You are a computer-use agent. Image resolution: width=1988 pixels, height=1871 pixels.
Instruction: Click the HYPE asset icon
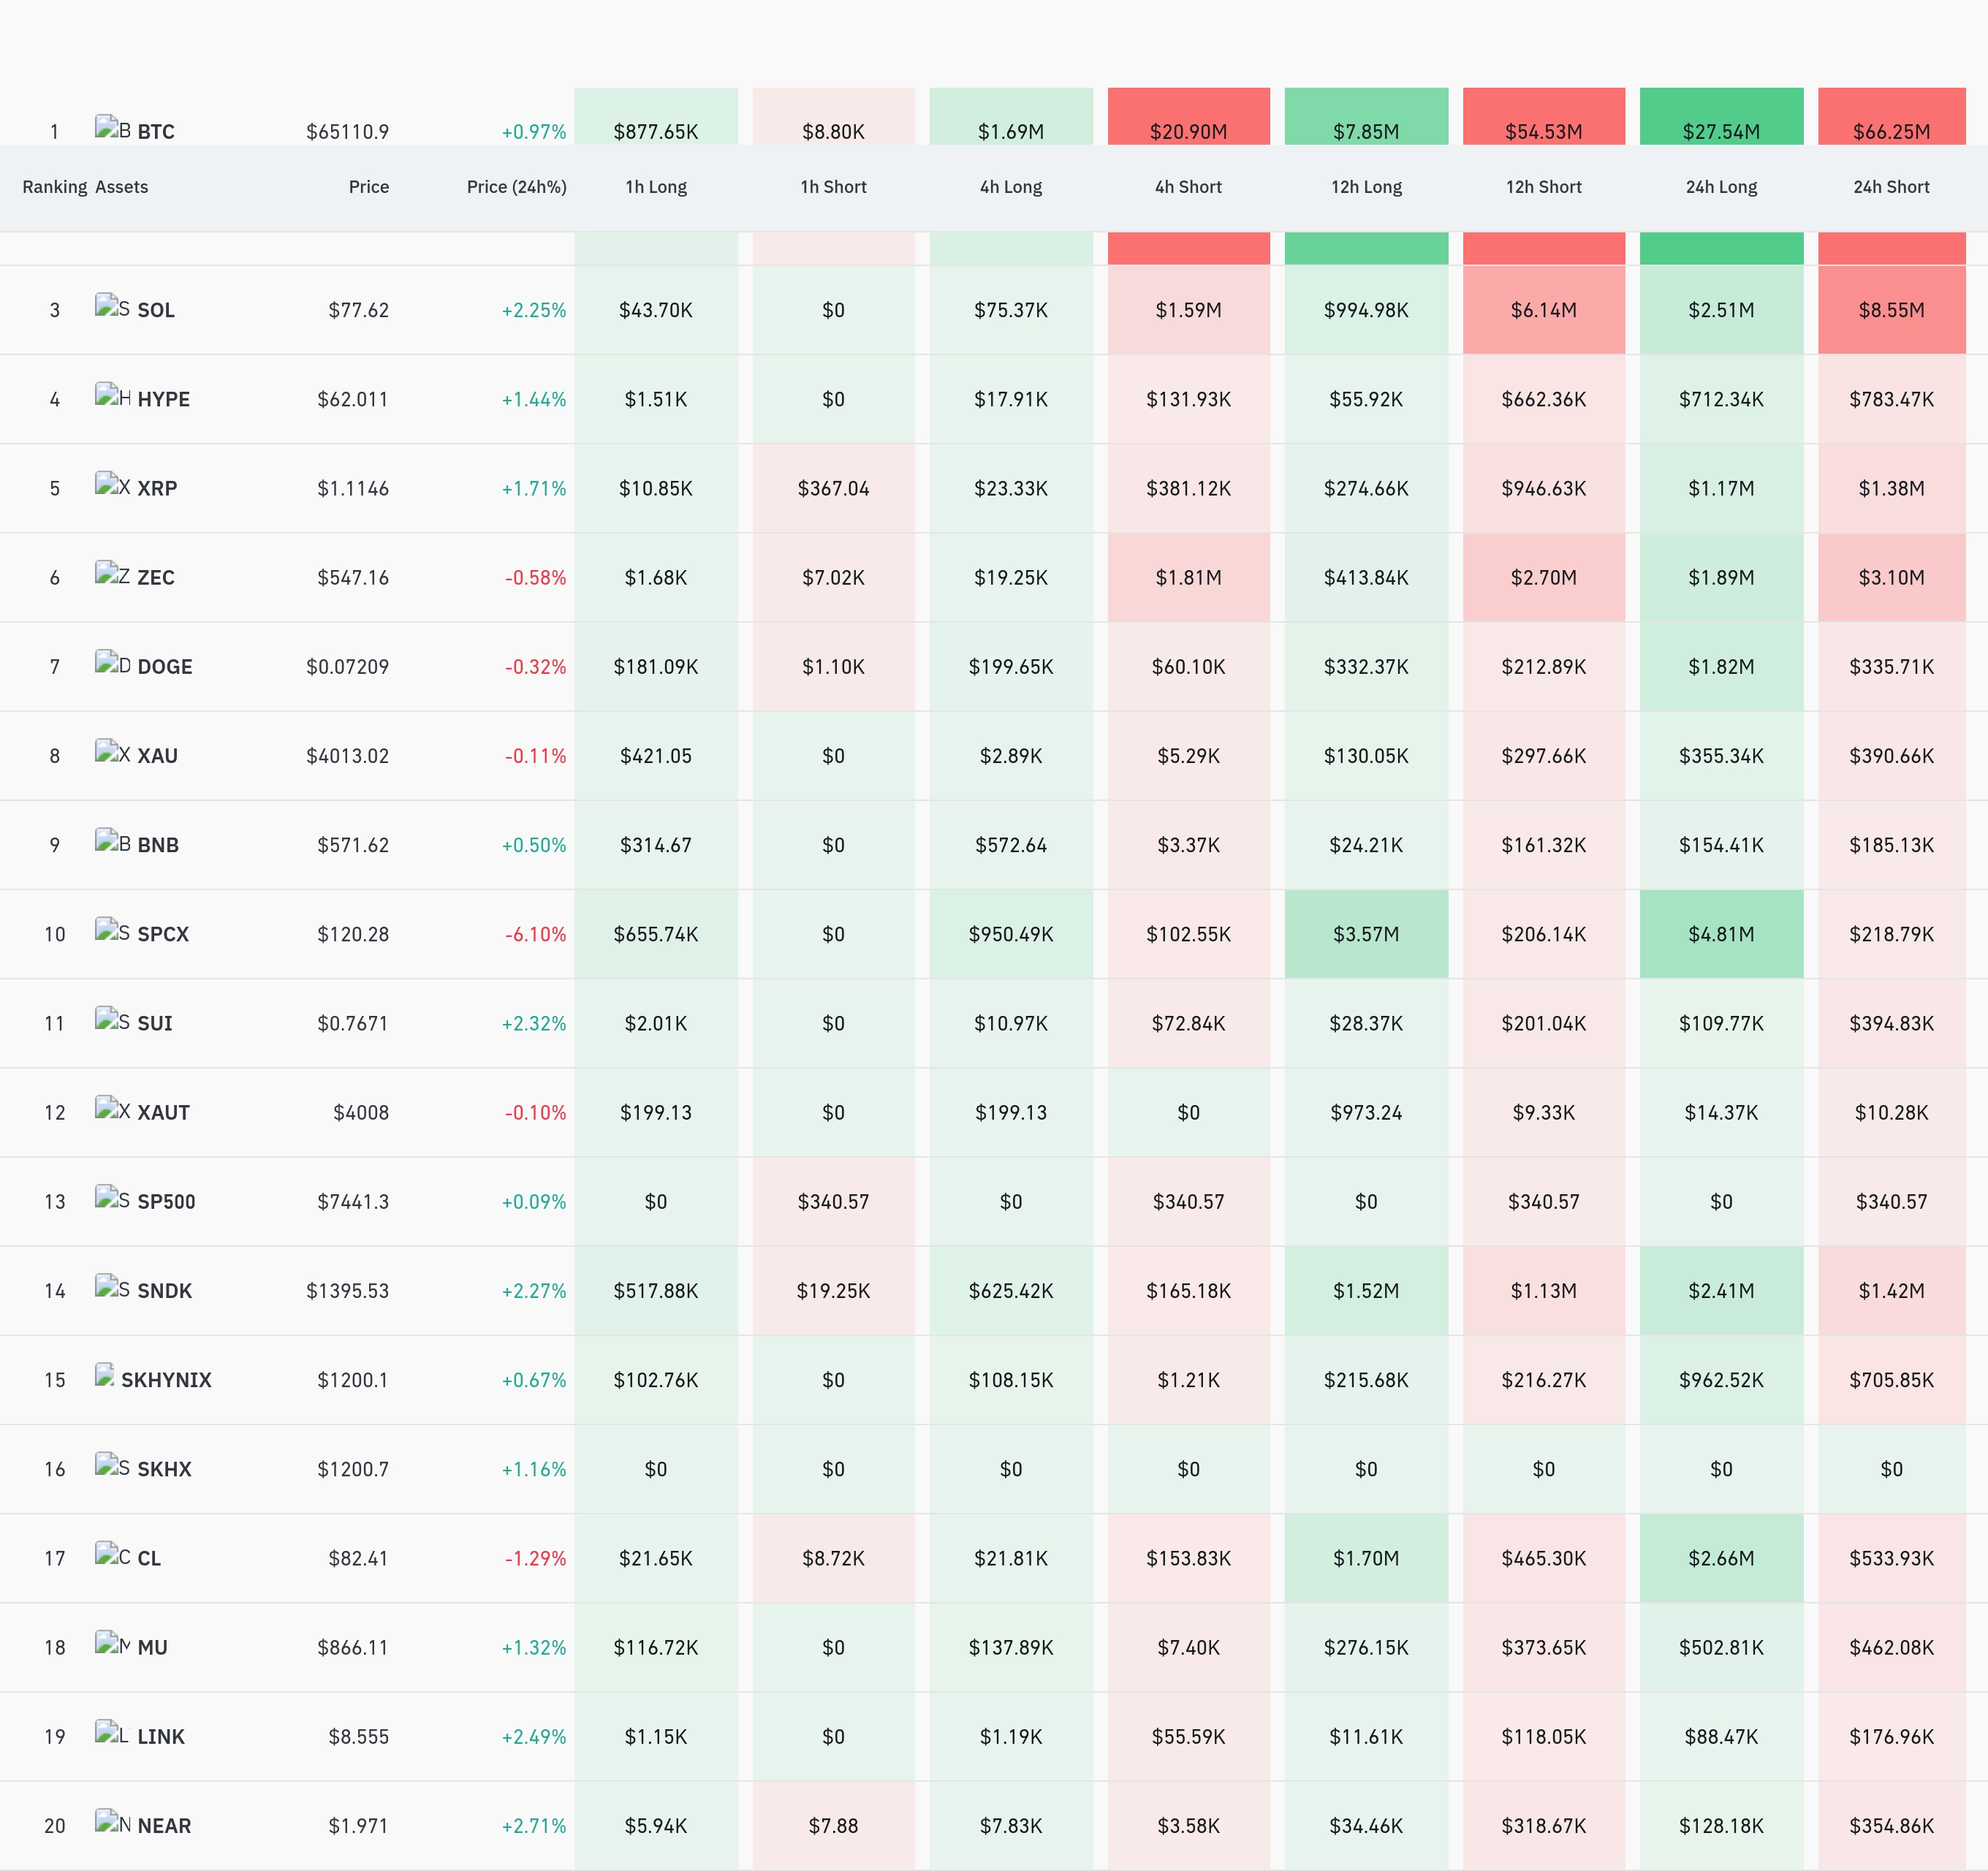[x=112, y=395]
